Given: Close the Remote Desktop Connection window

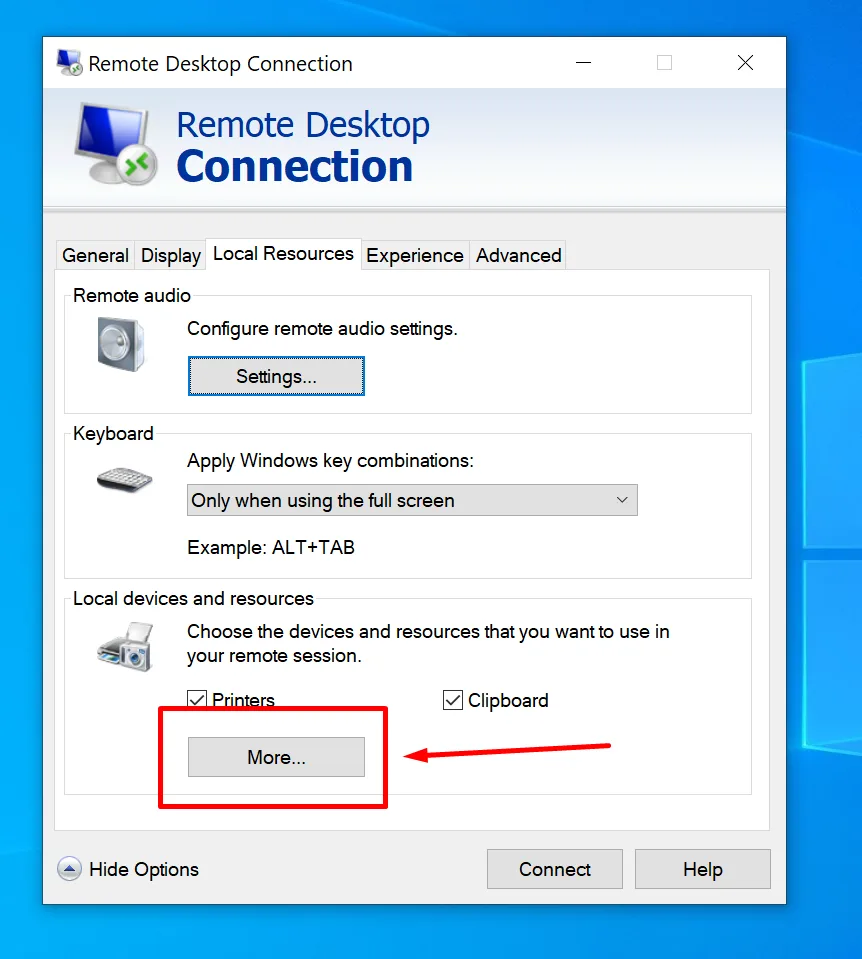Looking at the screenshot, I should (745, 62).
